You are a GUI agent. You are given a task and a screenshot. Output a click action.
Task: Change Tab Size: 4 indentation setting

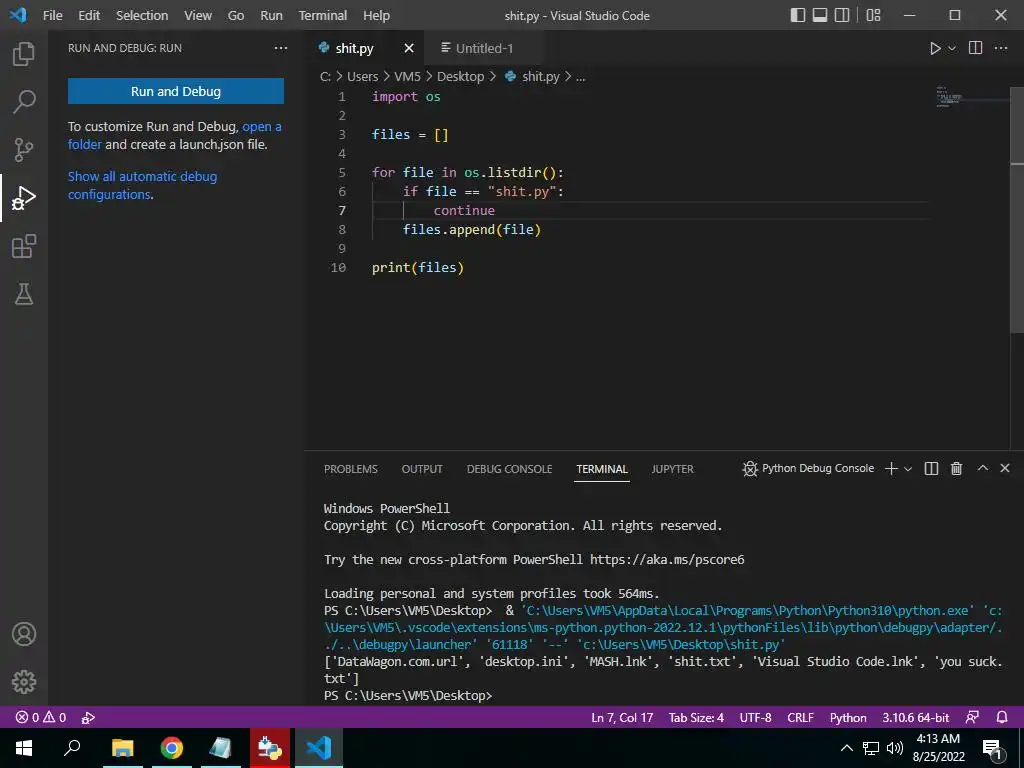[696, 717]
